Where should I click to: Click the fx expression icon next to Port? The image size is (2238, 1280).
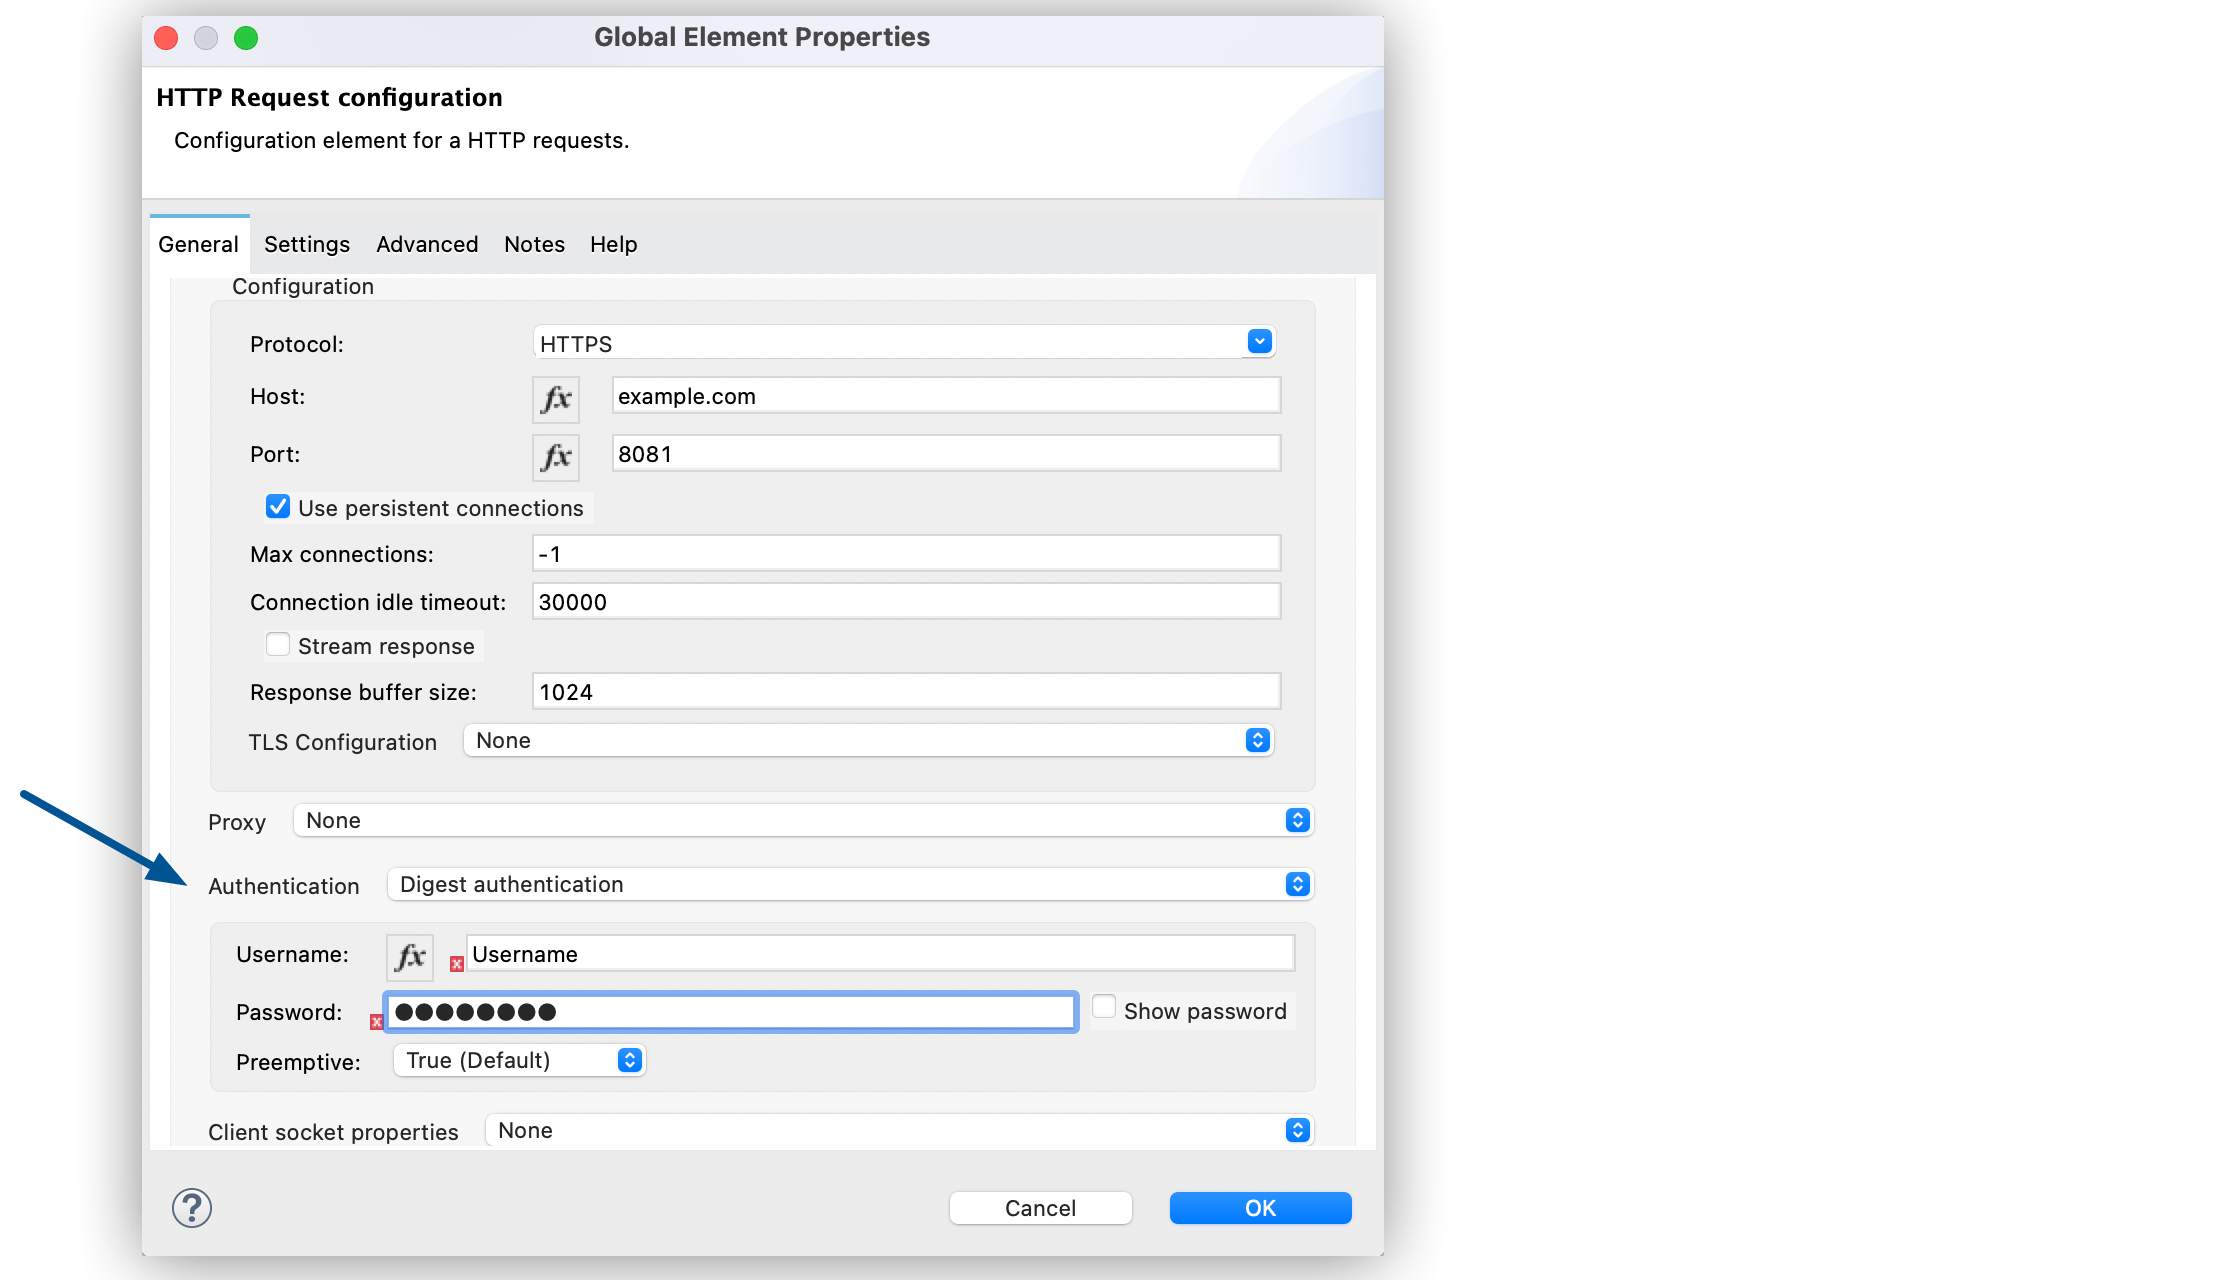point(555,457)
